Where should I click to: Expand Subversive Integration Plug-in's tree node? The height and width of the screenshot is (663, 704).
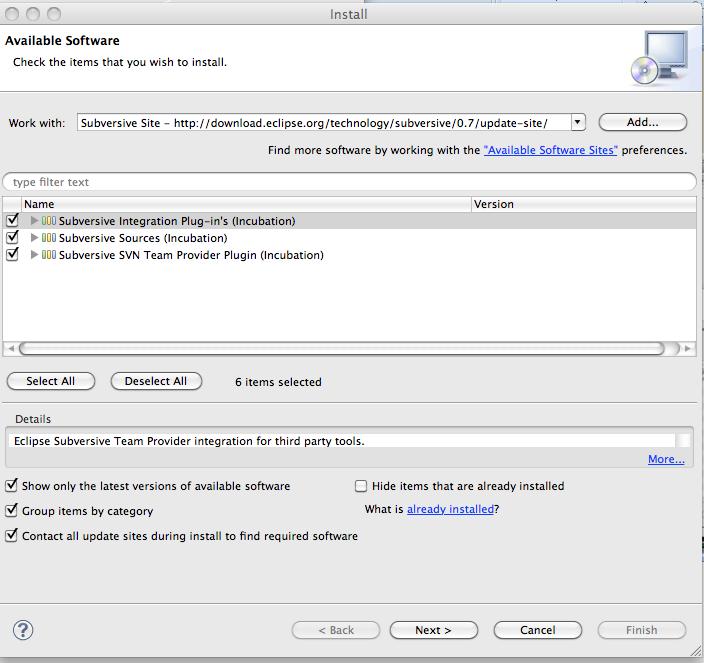[x=34, y=220]
